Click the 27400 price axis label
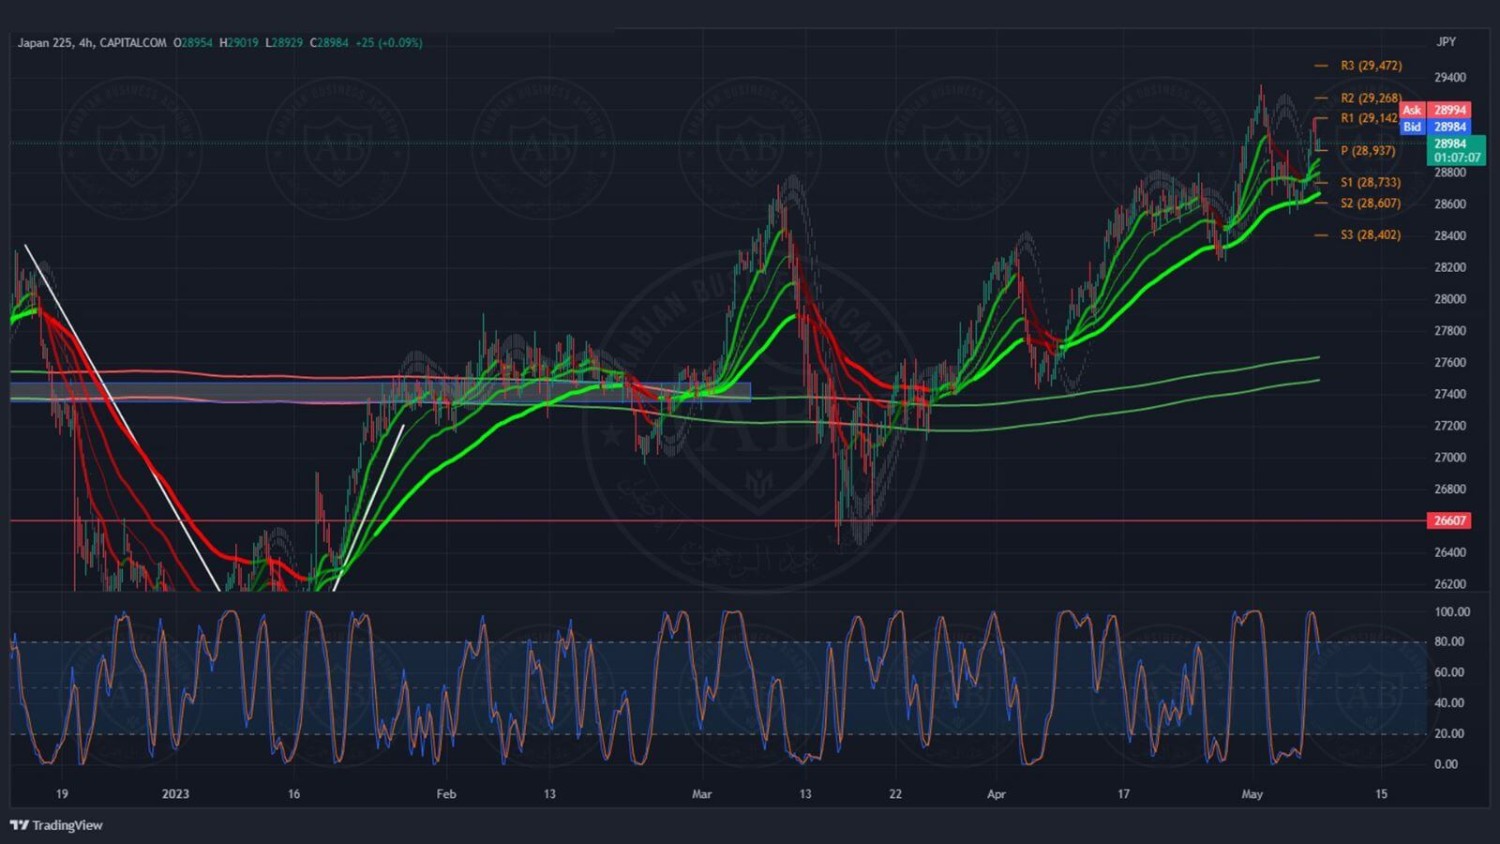1500x844 pixels. click(1450, 394)
